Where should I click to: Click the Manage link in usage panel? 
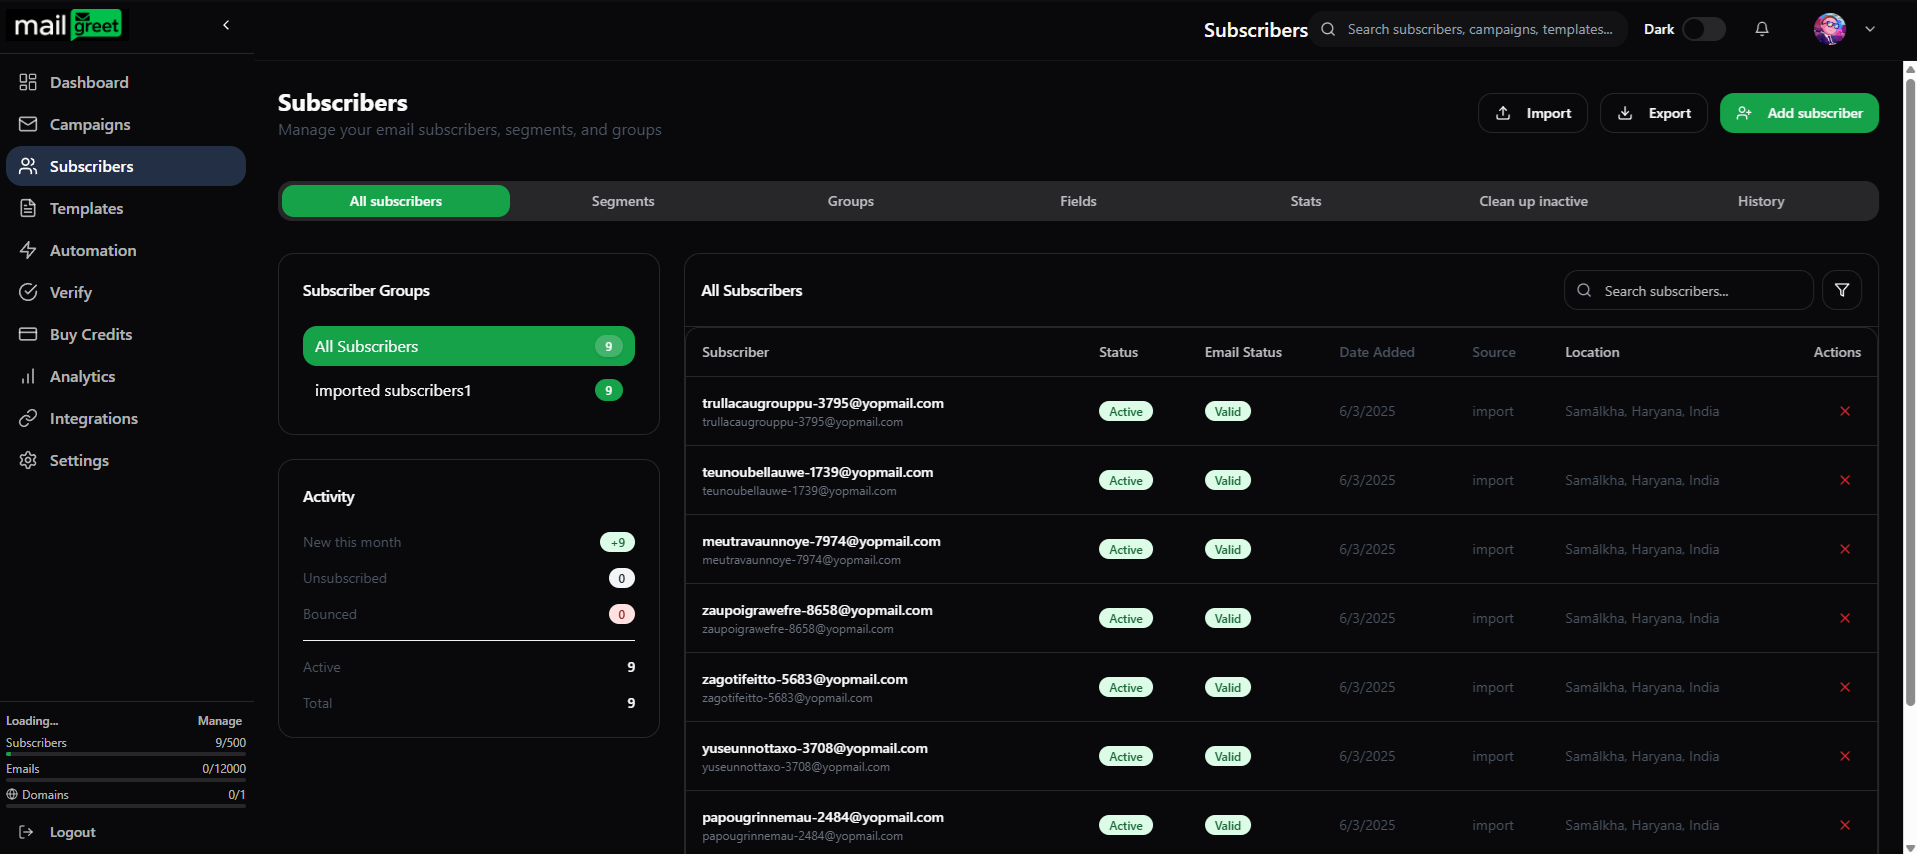tap(220, 721)
